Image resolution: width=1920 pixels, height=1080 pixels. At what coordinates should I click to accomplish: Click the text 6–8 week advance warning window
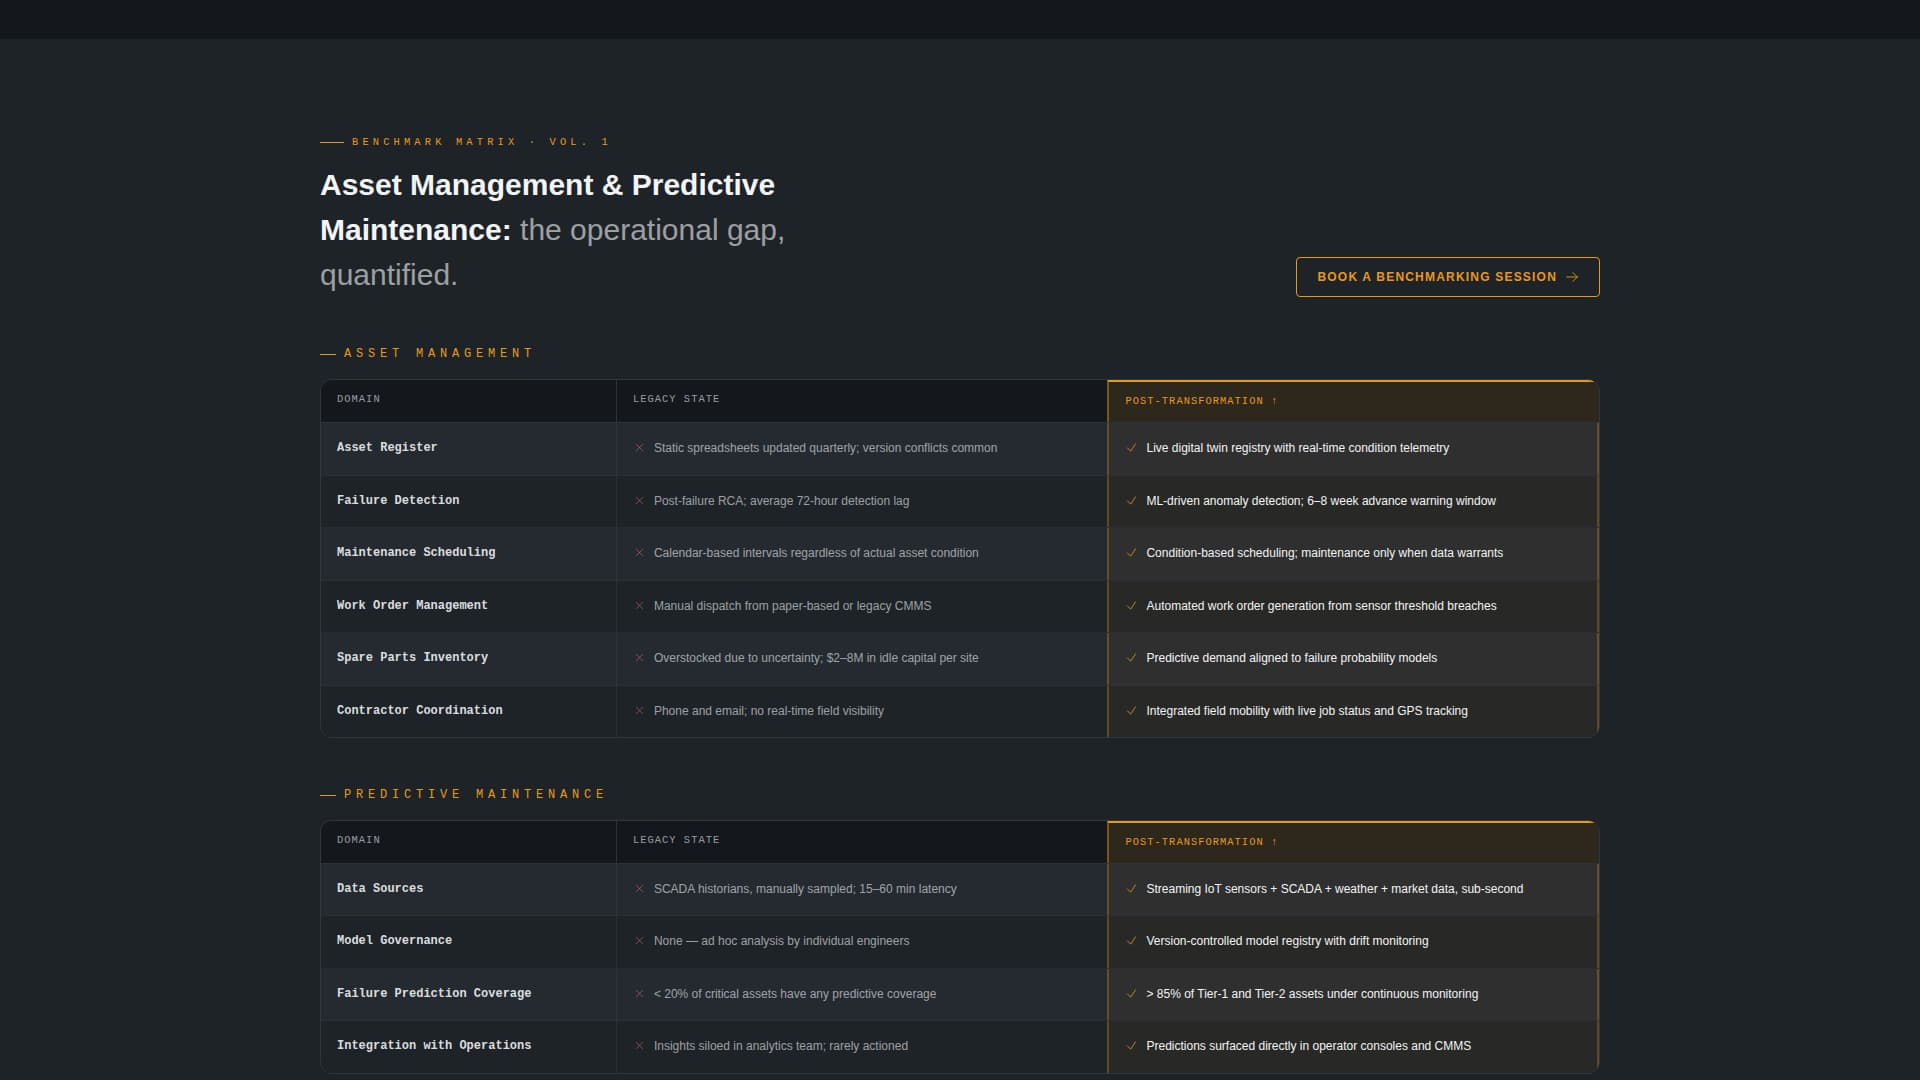[1401, 501]
